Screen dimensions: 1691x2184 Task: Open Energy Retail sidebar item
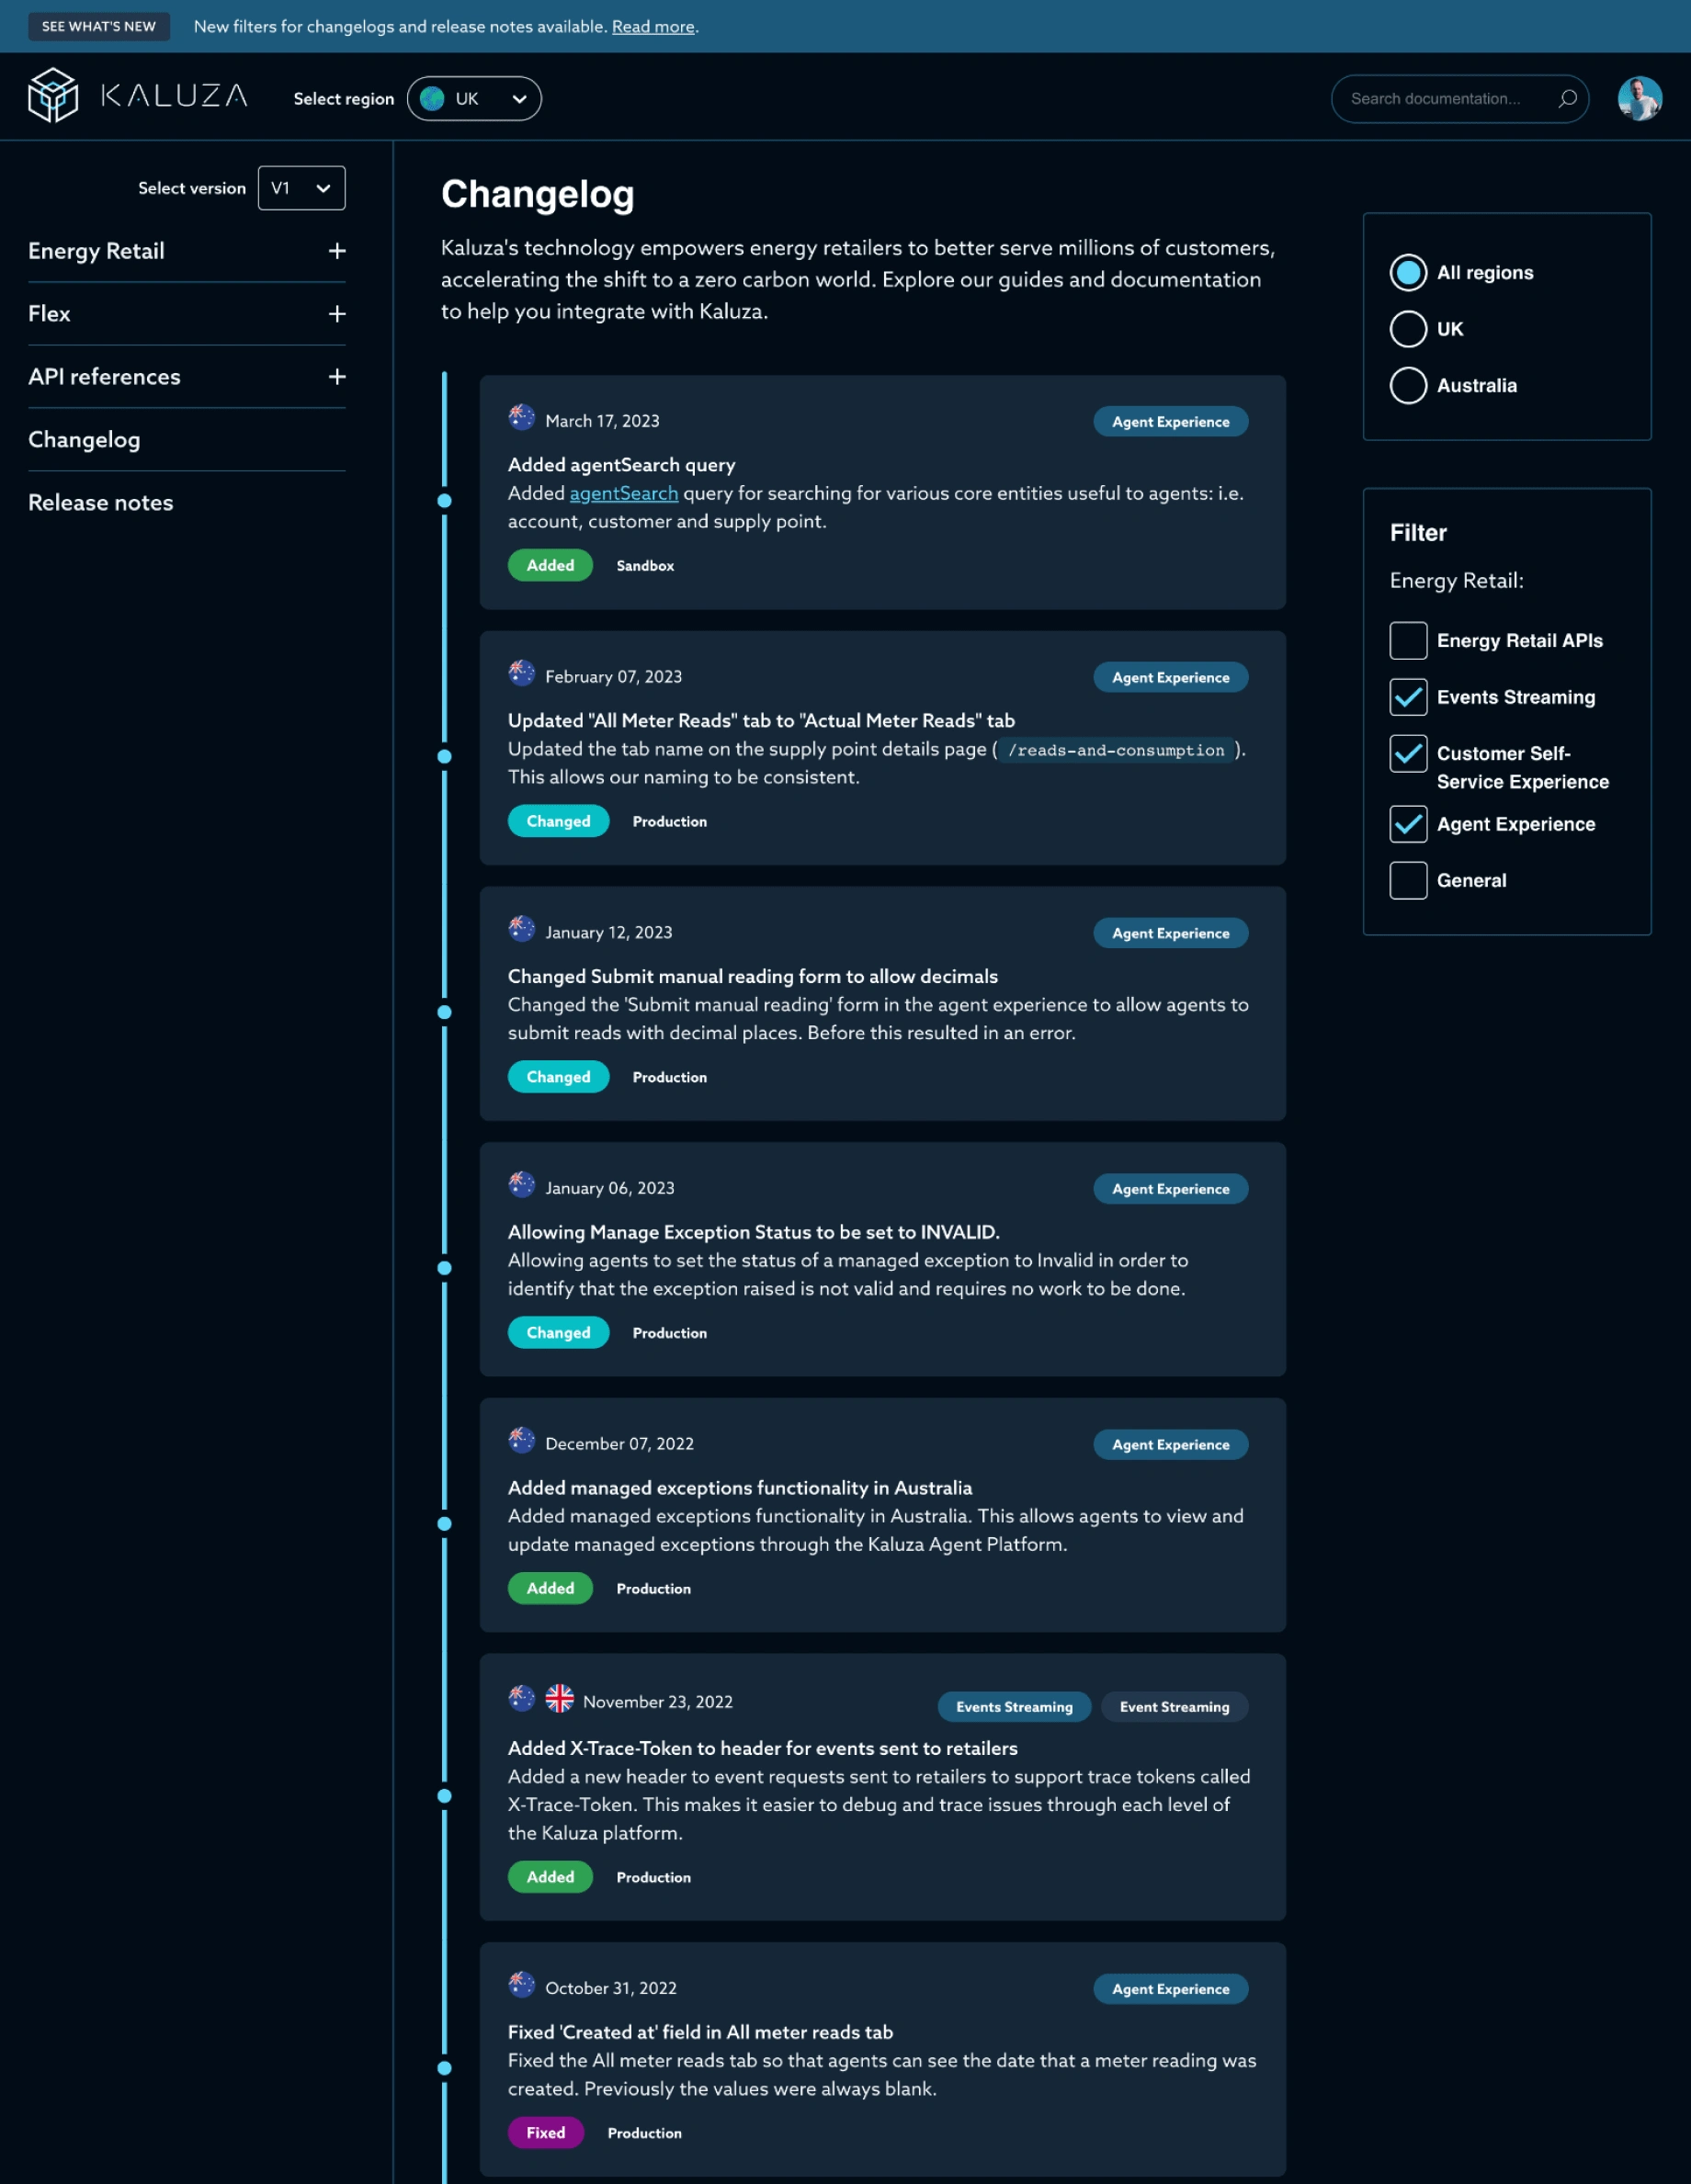(x=96, y=251)
